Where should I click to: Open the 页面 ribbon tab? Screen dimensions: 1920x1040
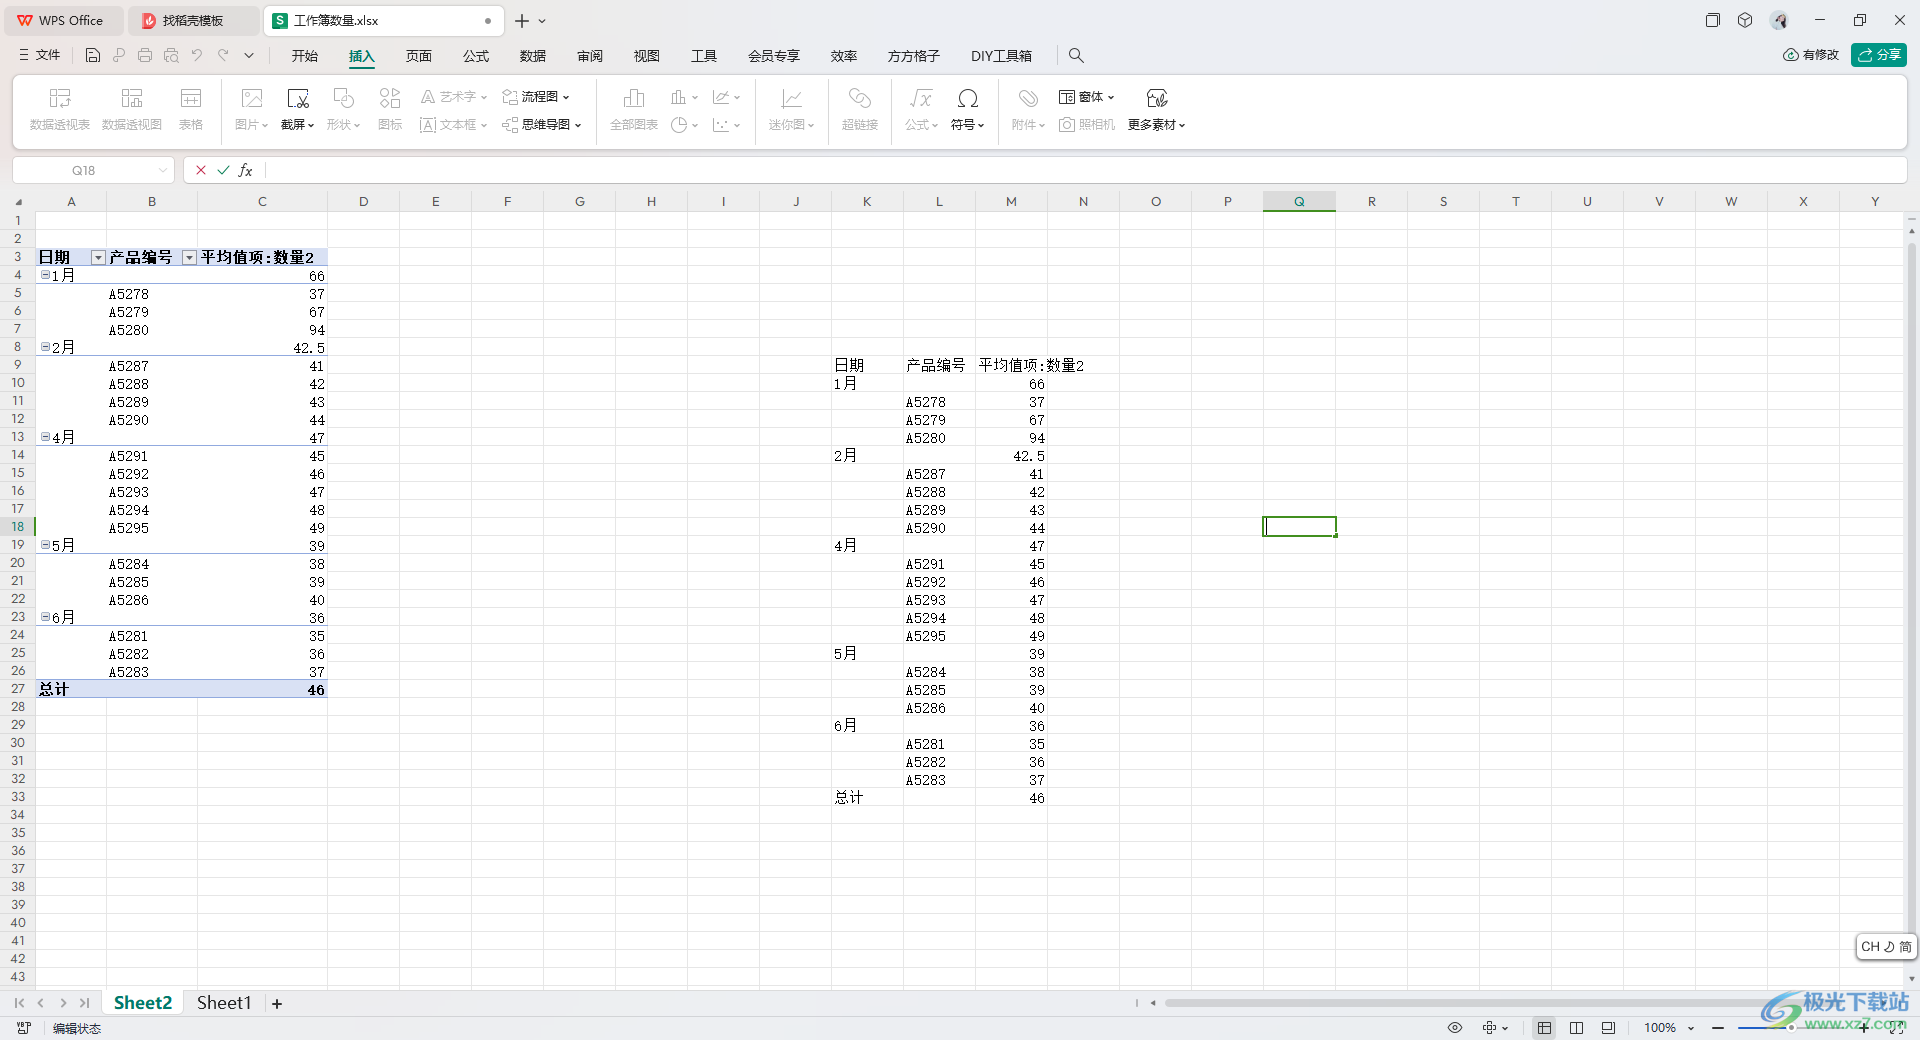tap(419, 56)
